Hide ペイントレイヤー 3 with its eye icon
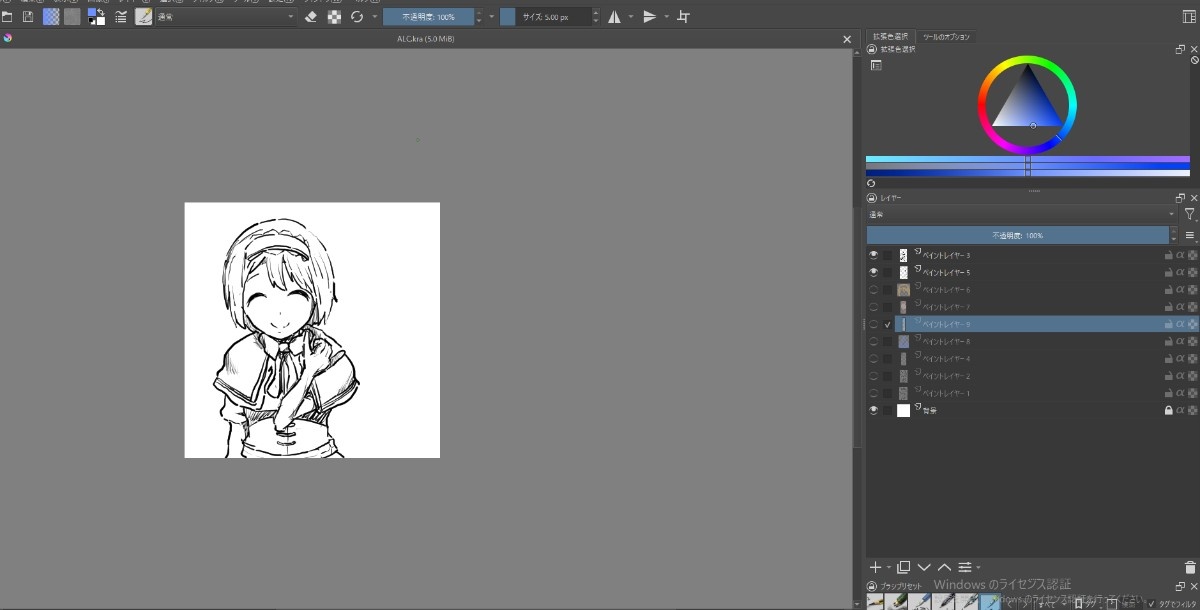1200x610 pixels. (873, 255)
